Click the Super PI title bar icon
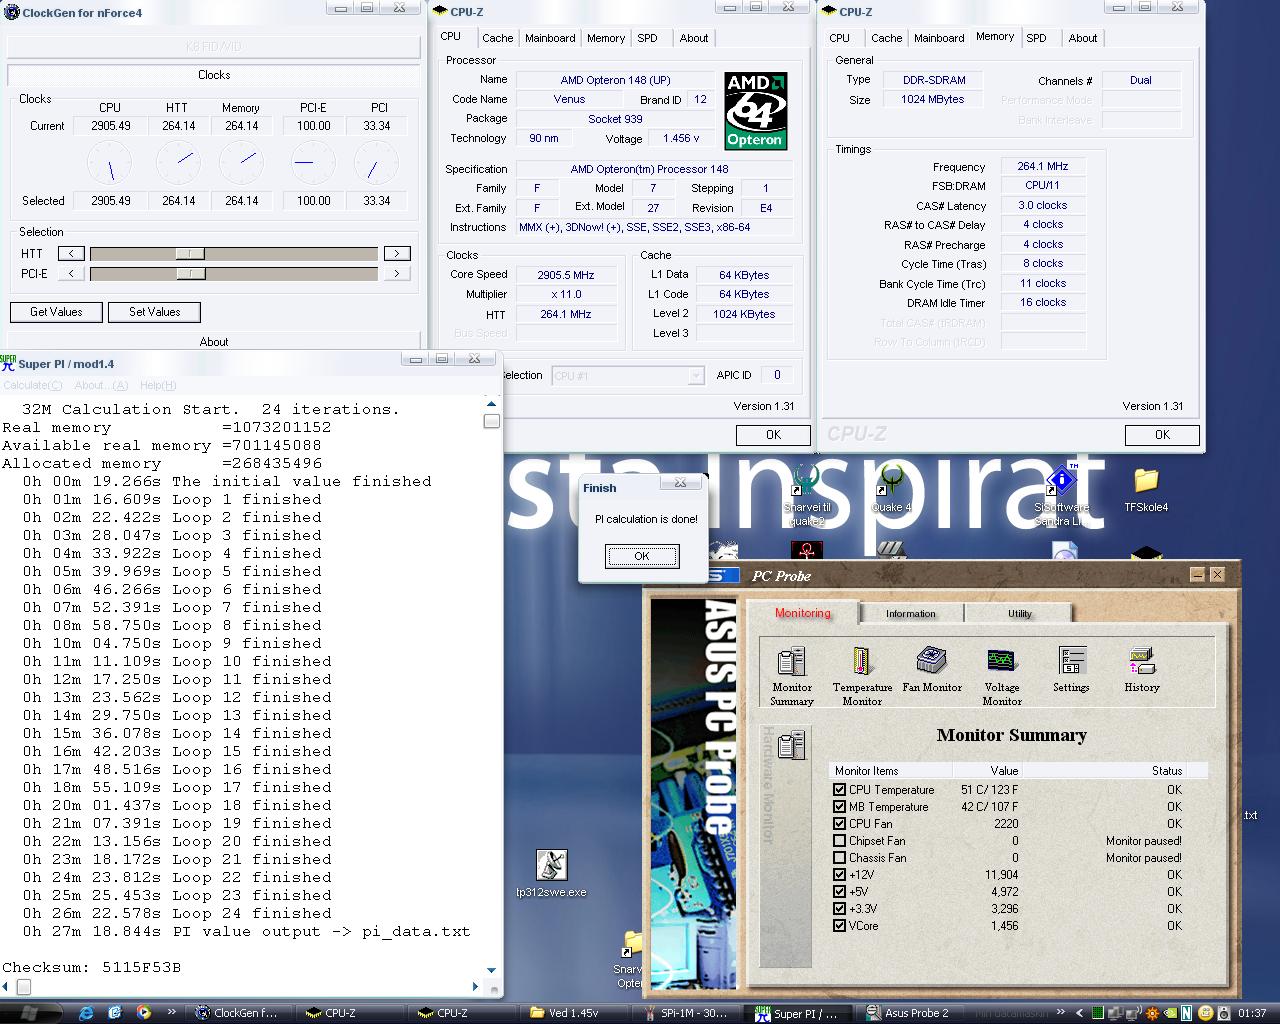This screenshot has width=1280, height=1024. (8, 364)
